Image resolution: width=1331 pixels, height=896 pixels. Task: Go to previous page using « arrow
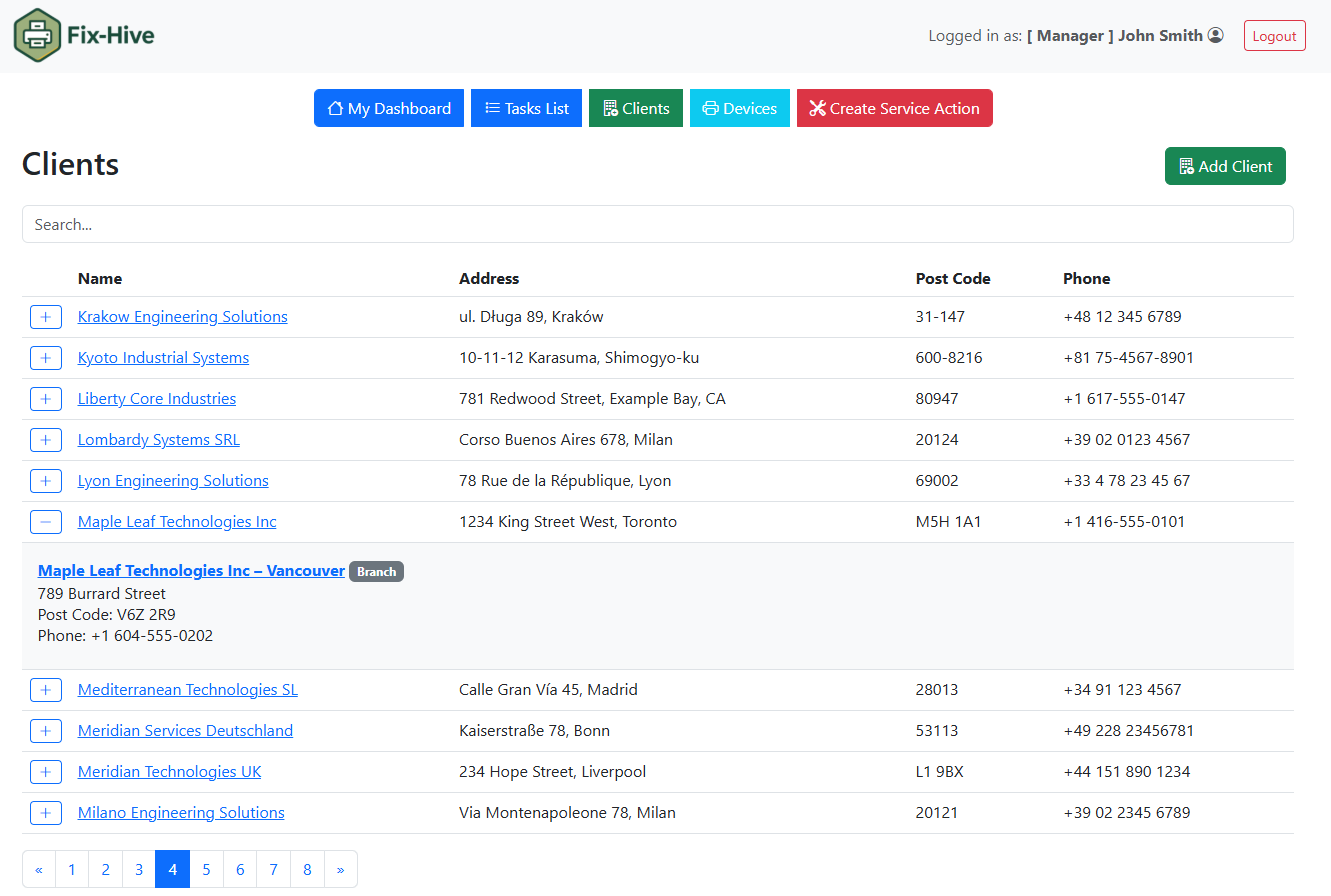(39, 870)
